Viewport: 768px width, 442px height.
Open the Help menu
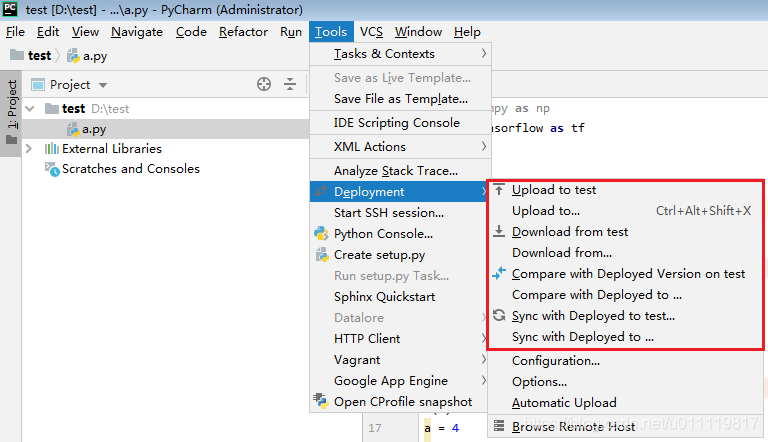tap(467, 32)
